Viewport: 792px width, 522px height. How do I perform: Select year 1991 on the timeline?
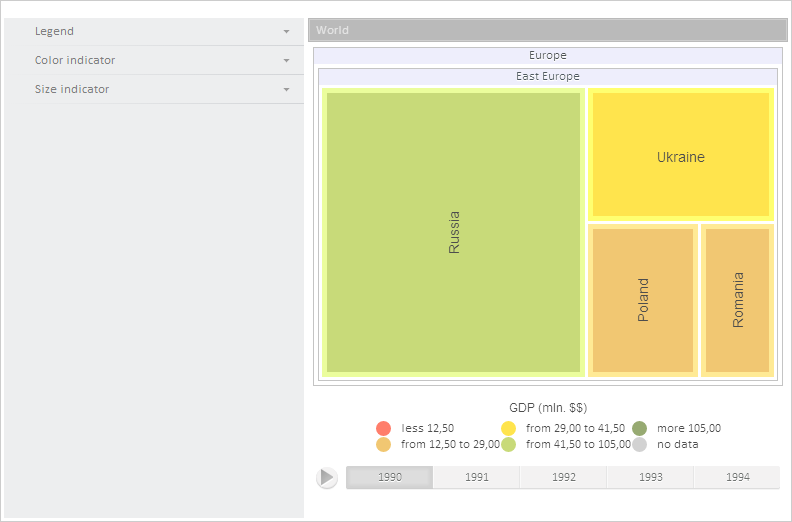click(x=477, y=477)
